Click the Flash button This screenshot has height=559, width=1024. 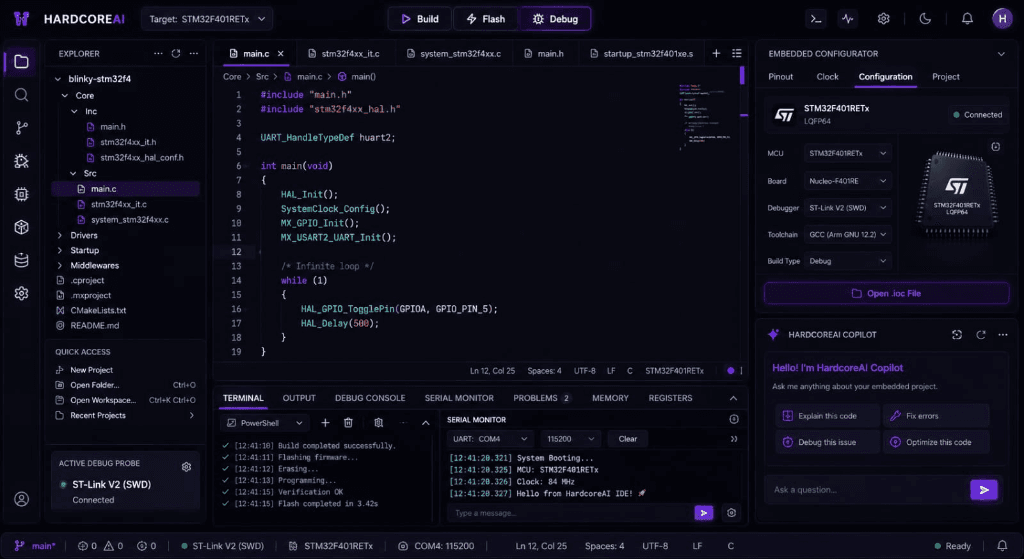pyautogui.click(x=485, y=19)
